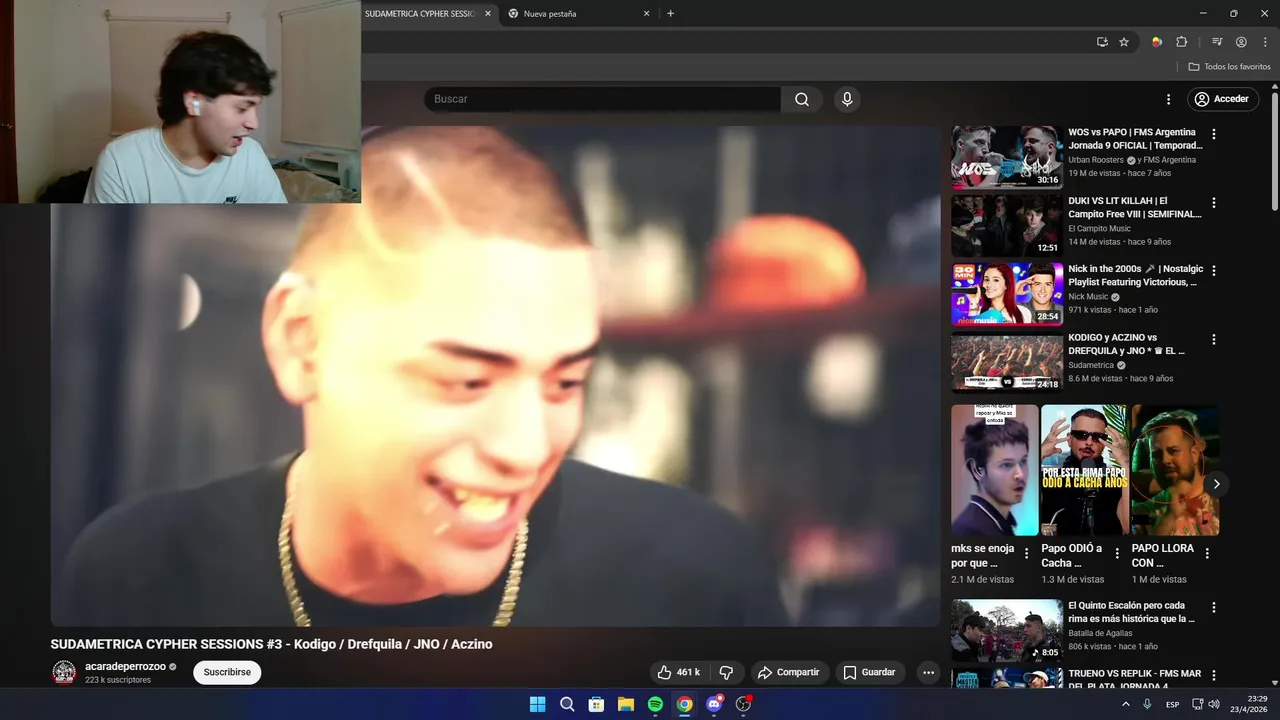Image resolution: width=1280 pixels, height=720 pixels.
Task: Switch to Nueva pestaña tab
Action: coord(578,14)
